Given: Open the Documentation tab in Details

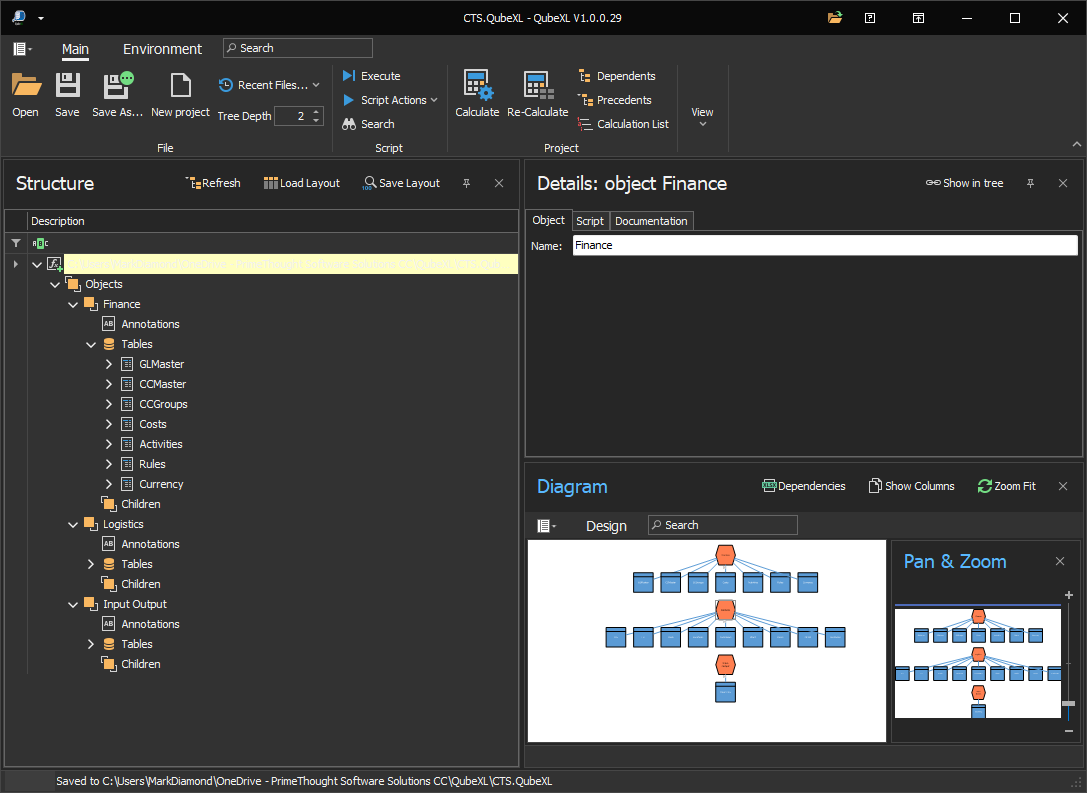Looking at the screenshot, I should (651, 221).
